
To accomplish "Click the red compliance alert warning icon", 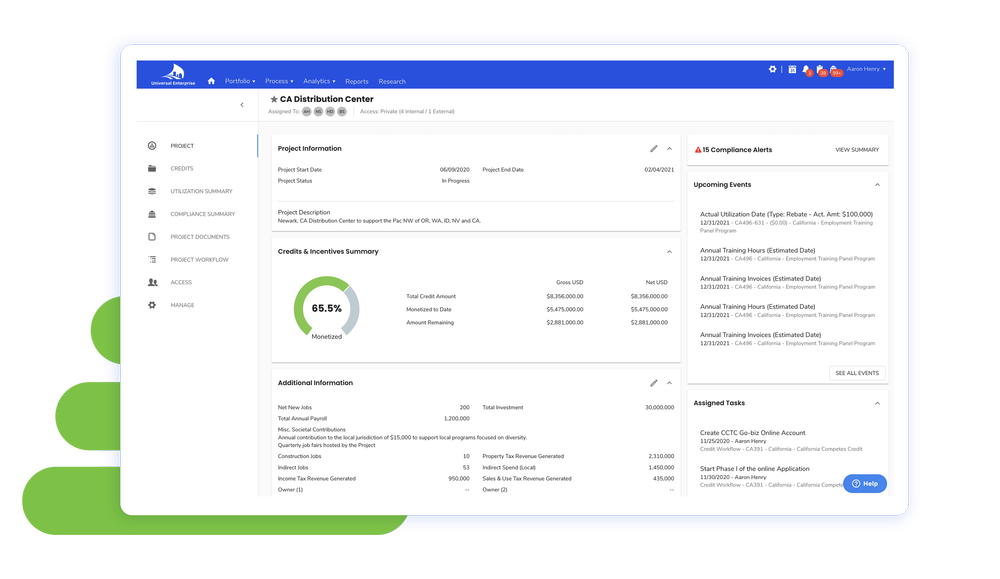I will [x=698, y=150].
